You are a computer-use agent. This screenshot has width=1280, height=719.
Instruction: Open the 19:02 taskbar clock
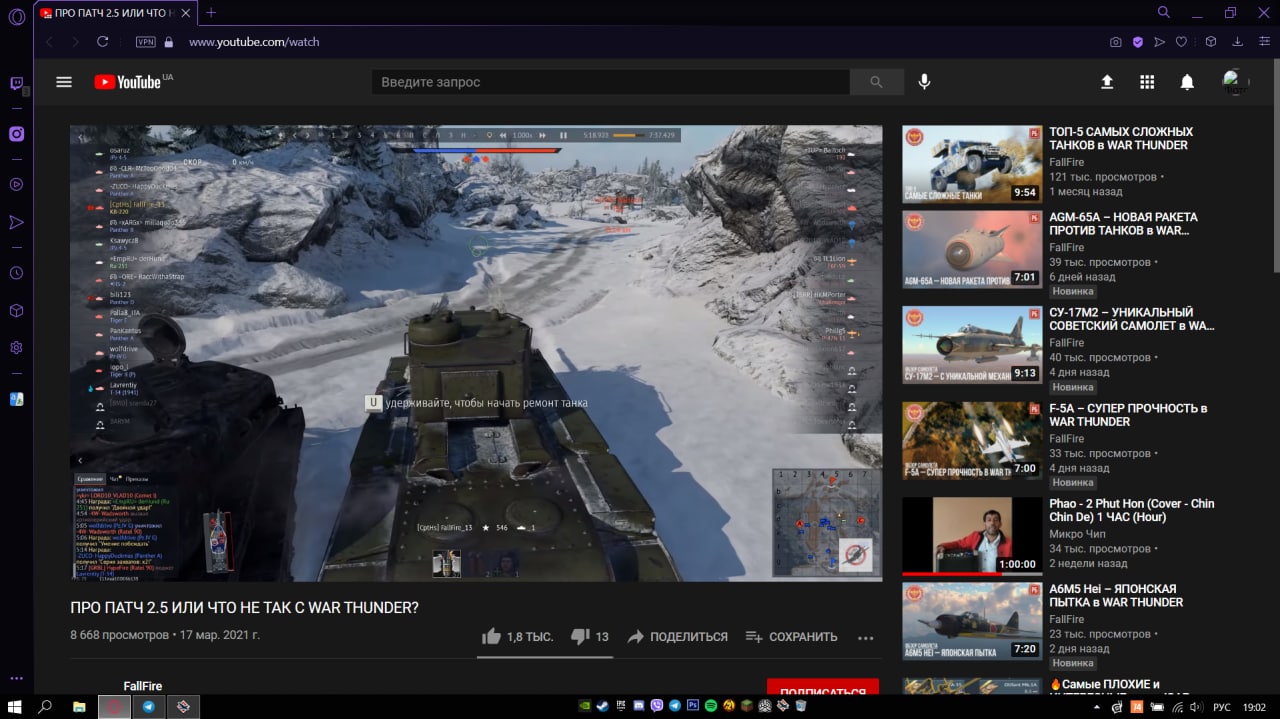tap(1254, 706)
